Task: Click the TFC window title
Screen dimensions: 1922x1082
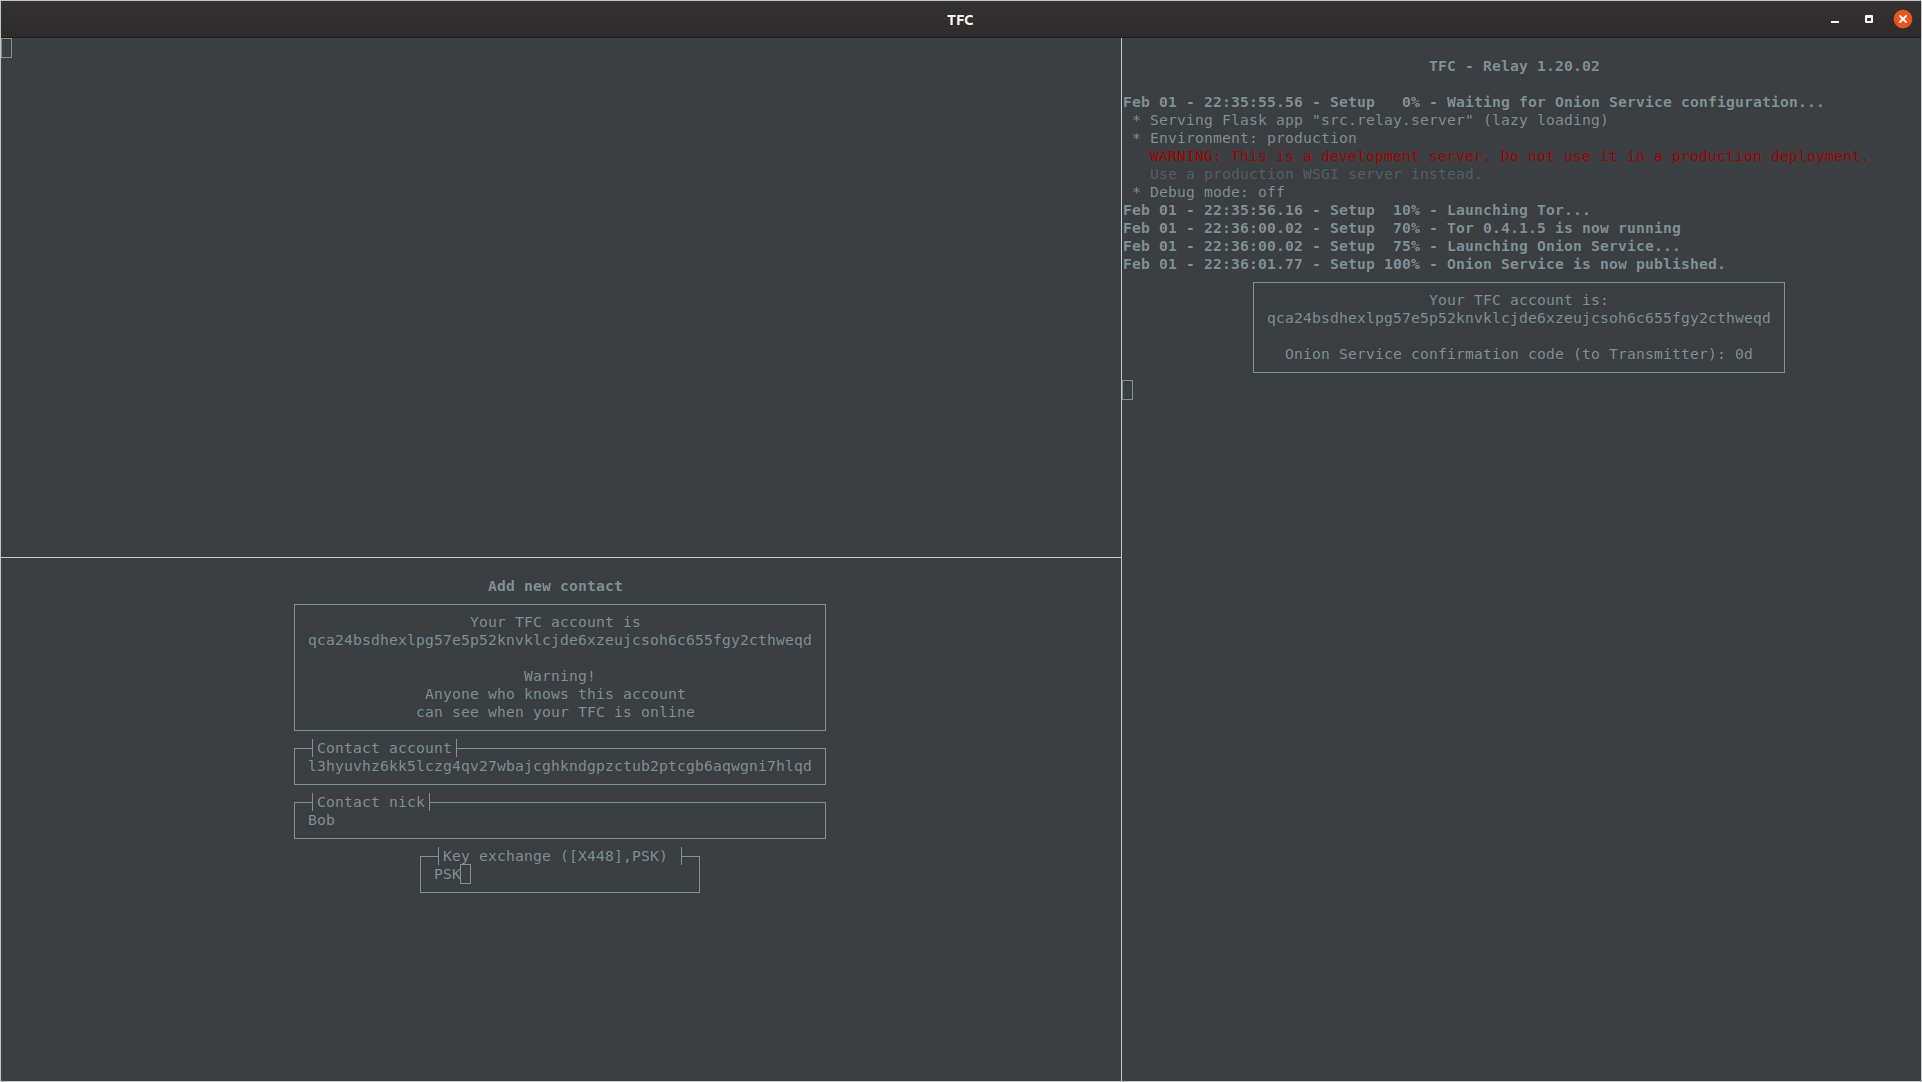Action: 960,20
